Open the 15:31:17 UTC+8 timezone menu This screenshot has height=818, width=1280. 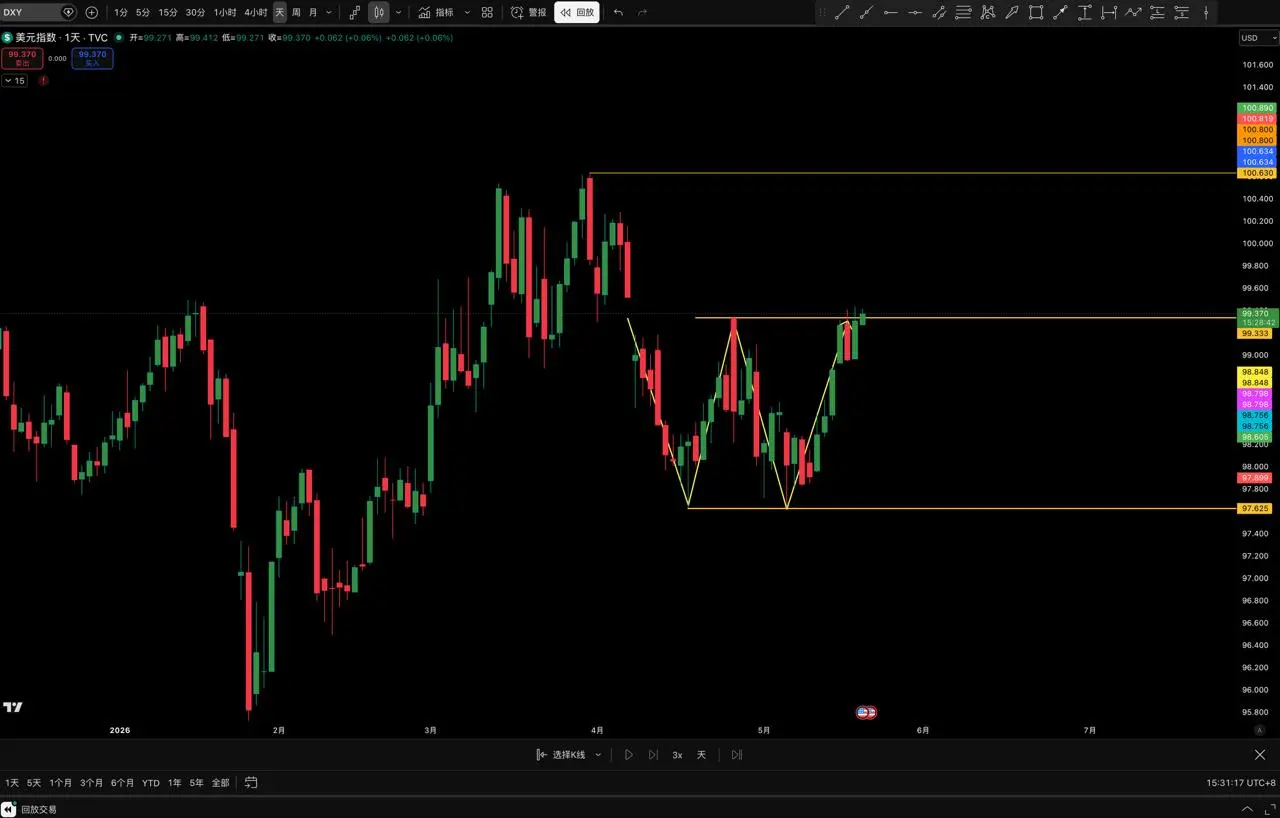(1240, 783)
